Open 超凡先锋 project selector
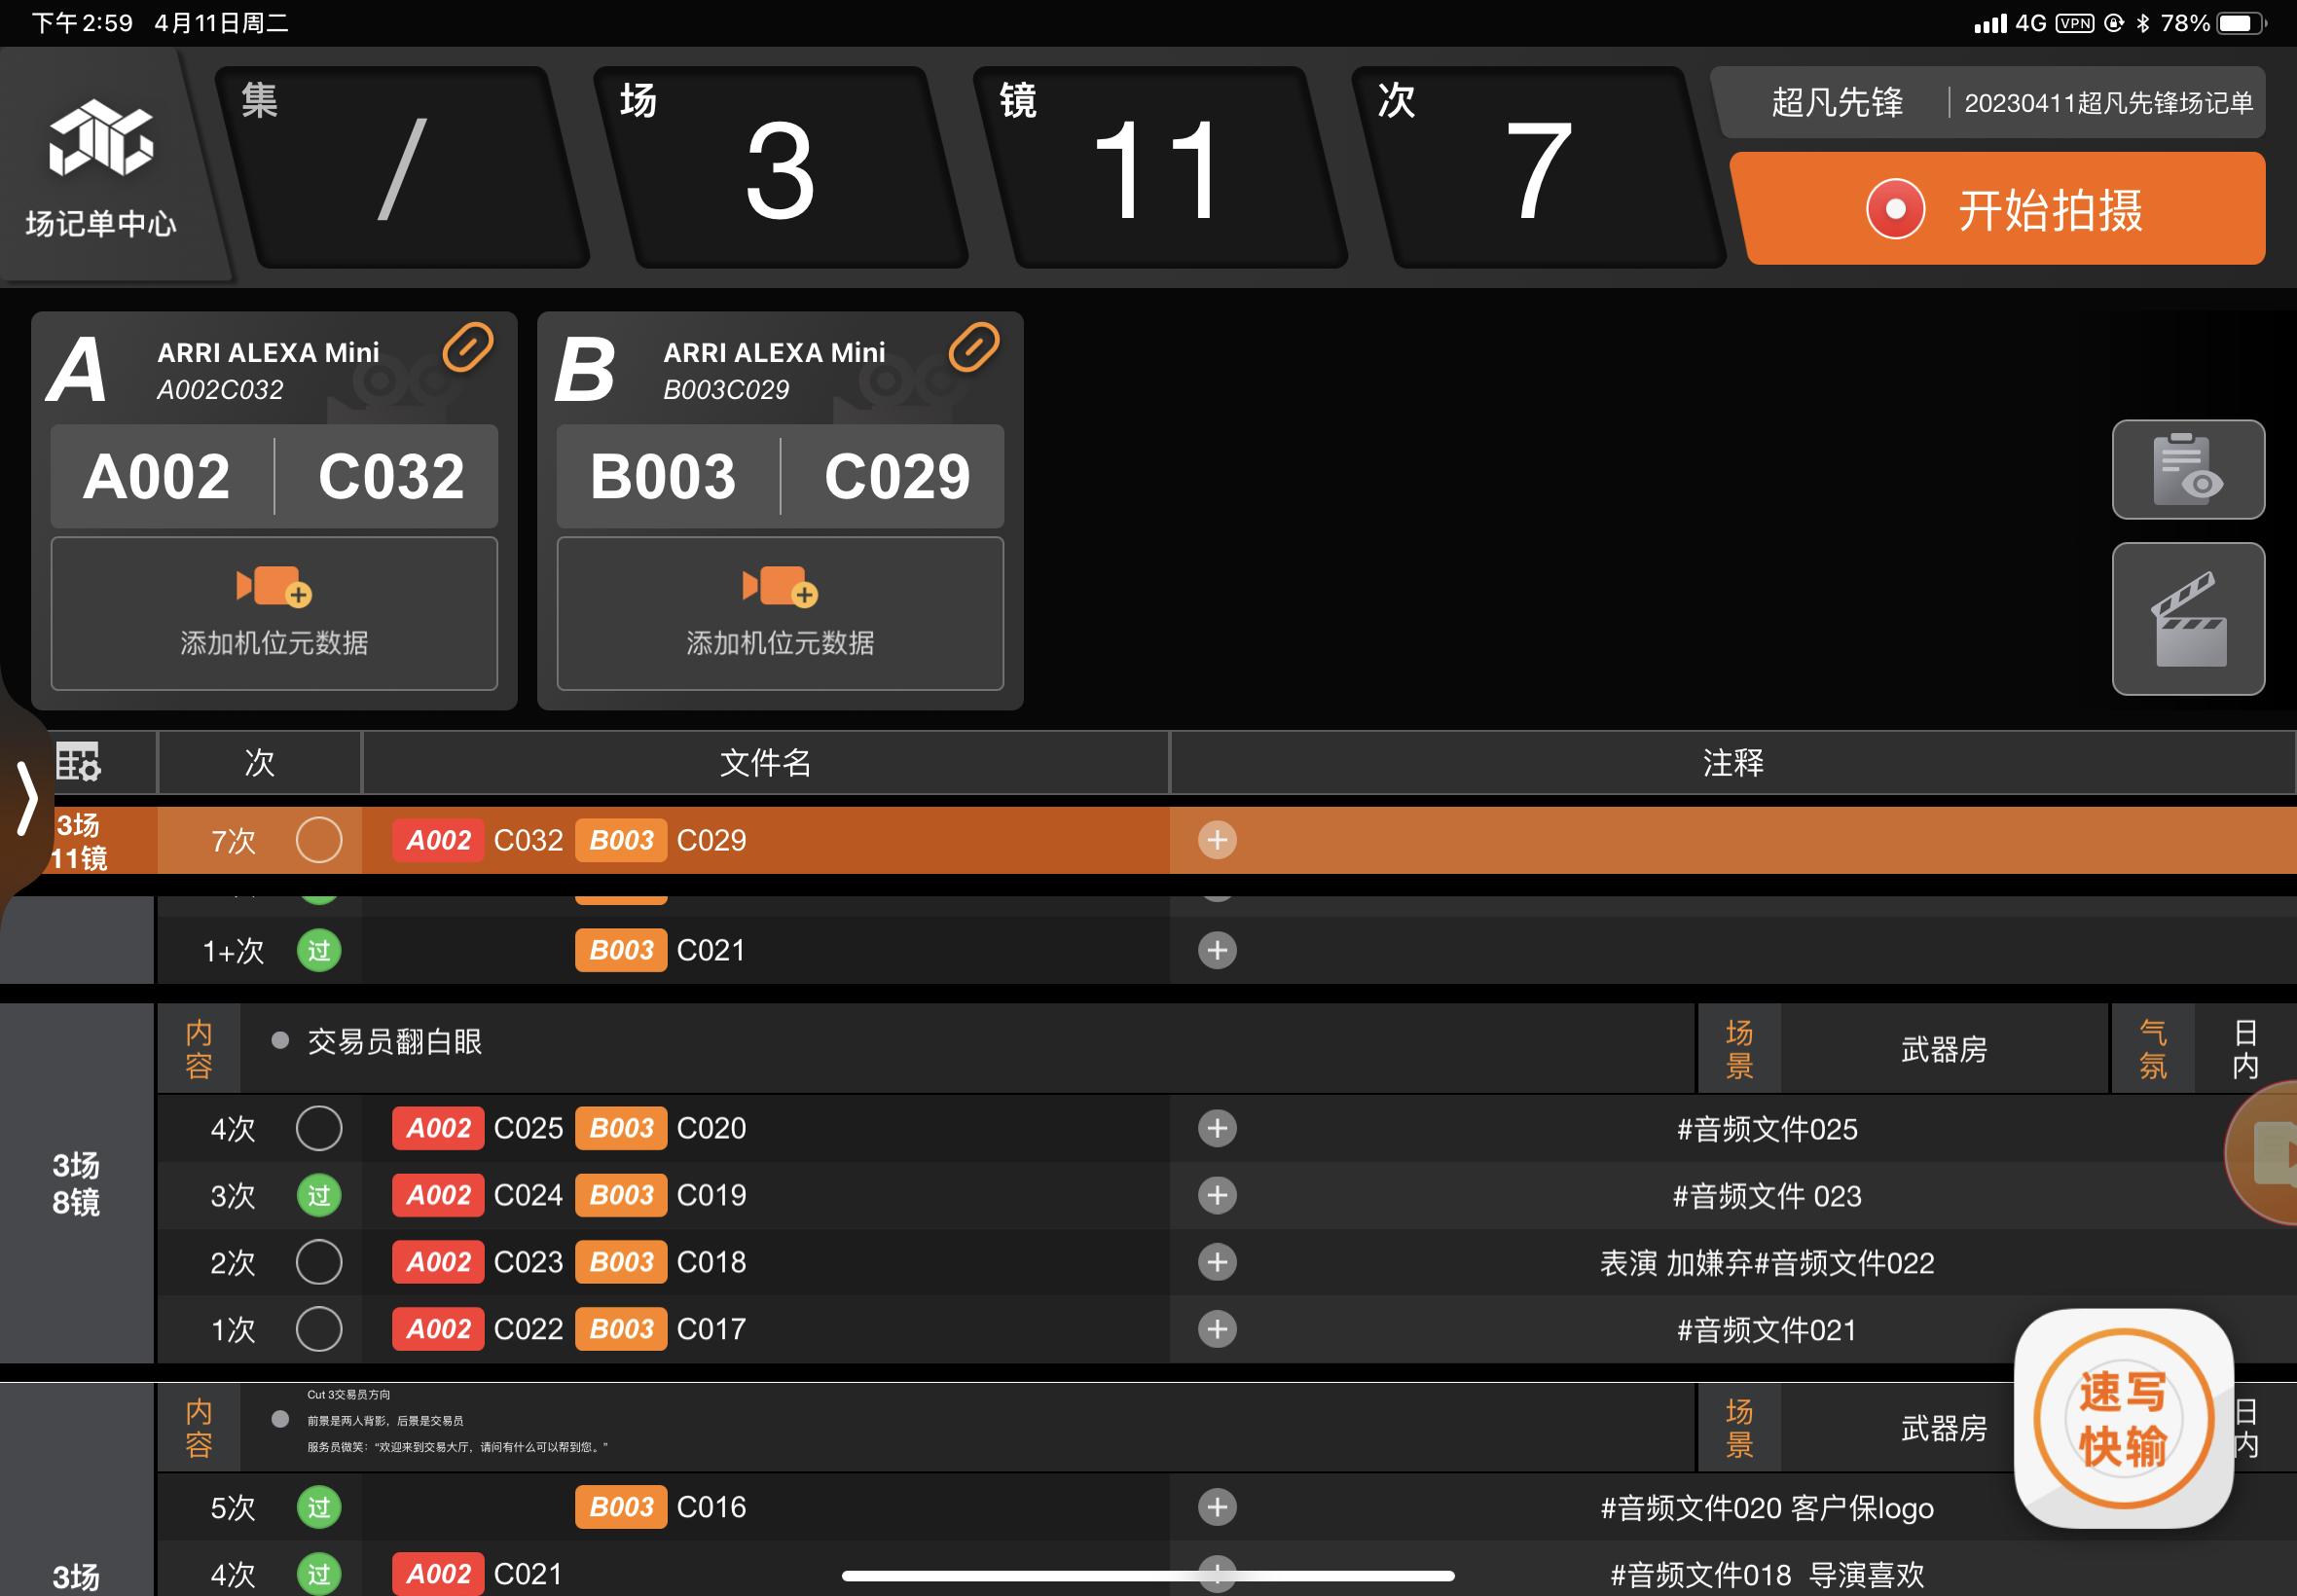Screen dimensions: 2297x1596 1836,103
